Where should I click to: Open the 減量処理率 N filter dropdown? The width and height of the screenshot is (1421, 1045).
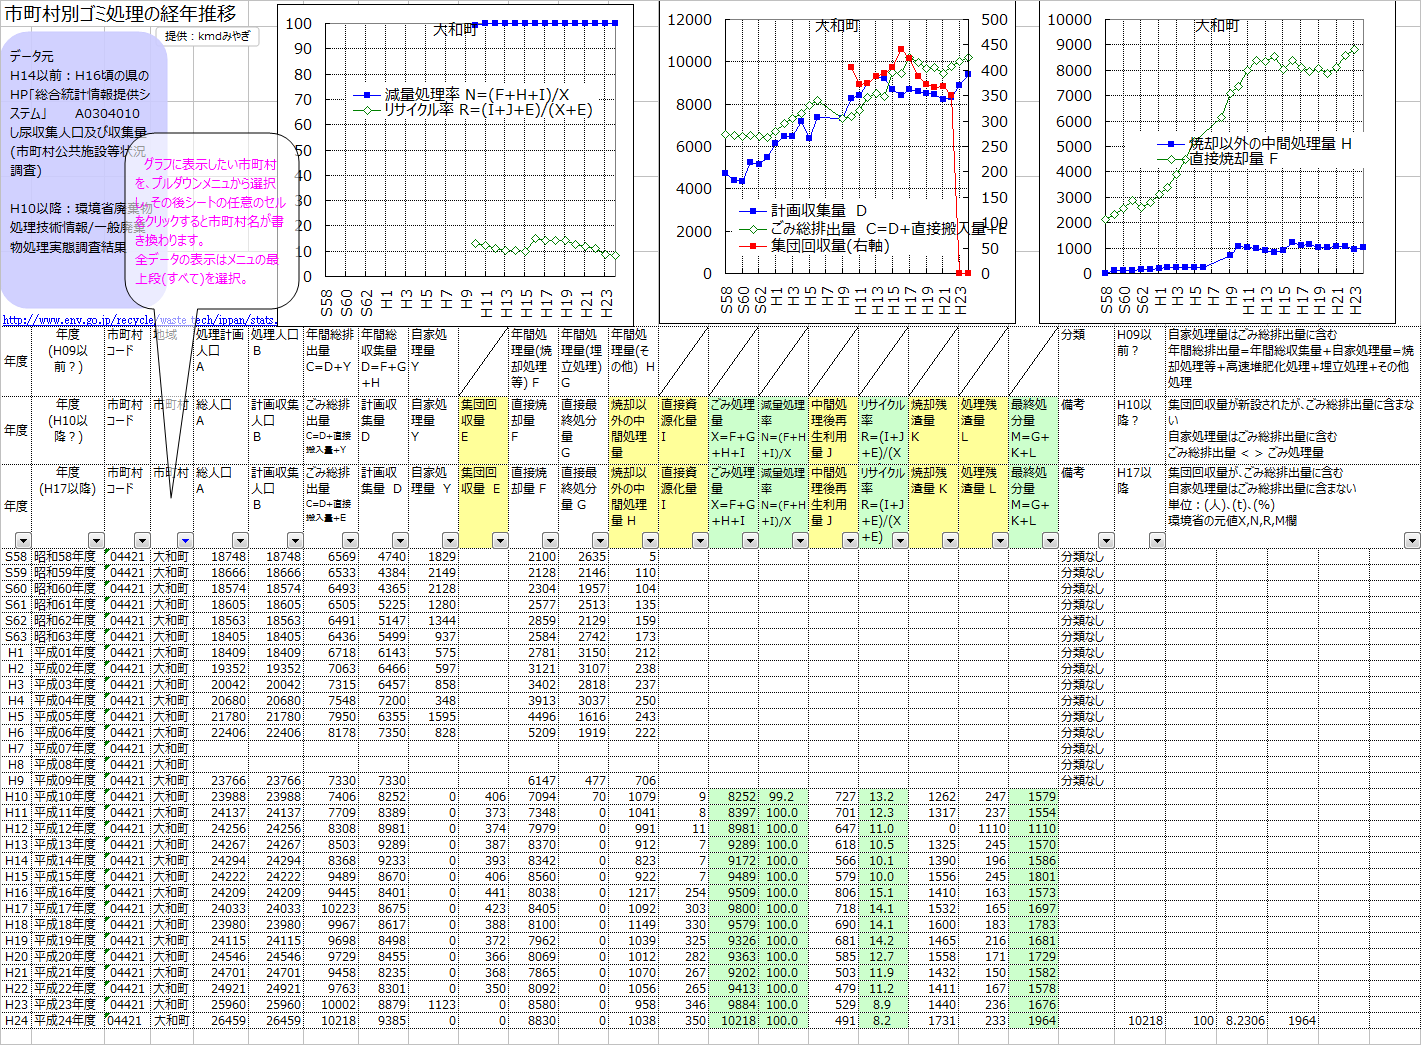(x=800, y=541)
